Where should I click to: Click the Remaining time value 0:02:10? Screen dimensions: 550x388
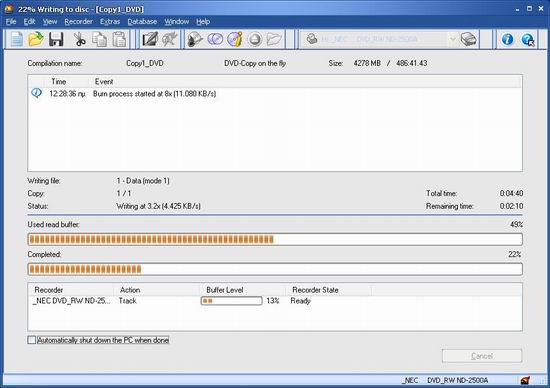(511, 206)
